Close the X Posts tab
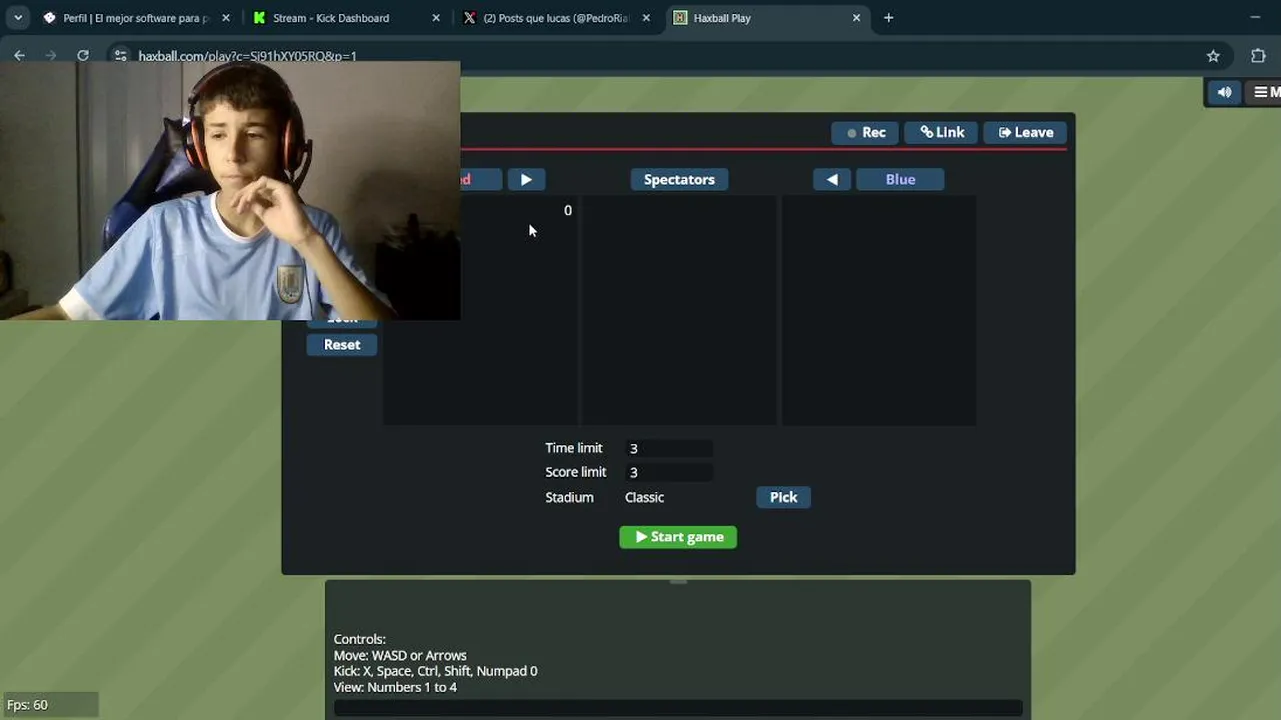The image size is (1281, 720). click(x=646, y=18)
